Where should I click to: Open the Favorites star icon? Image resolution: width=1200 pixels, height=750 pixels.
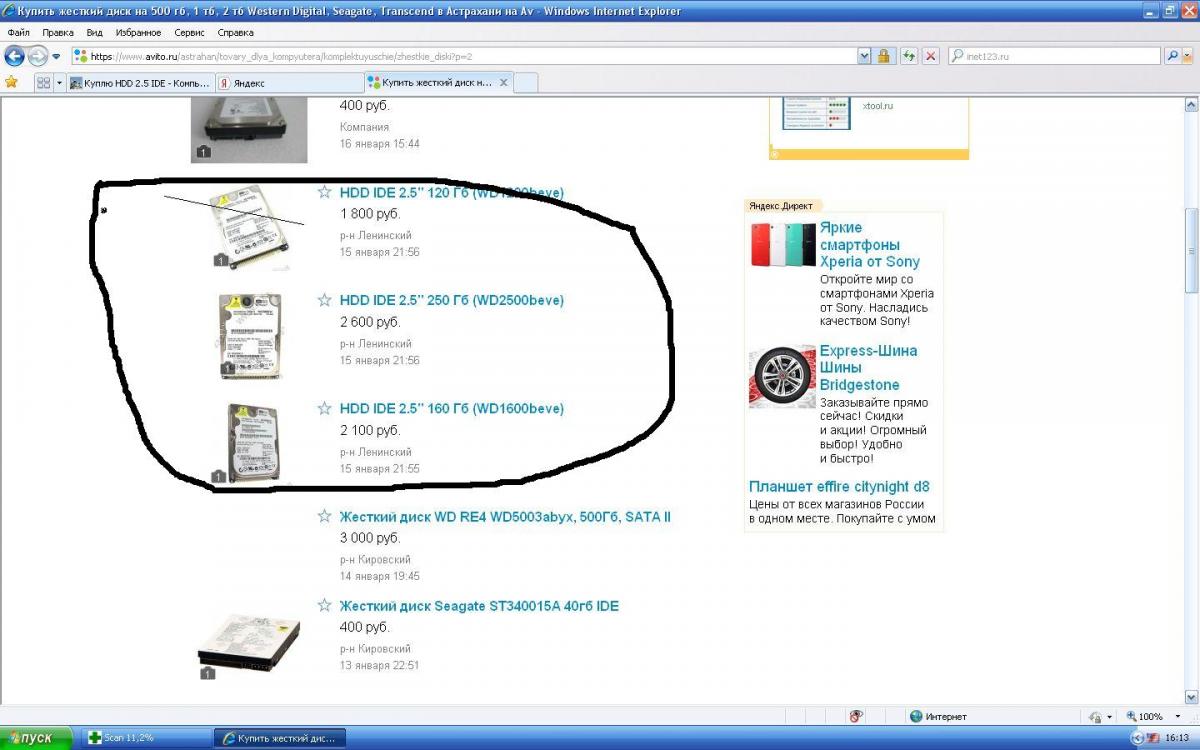pyautogui.click(x=12, y=82)
